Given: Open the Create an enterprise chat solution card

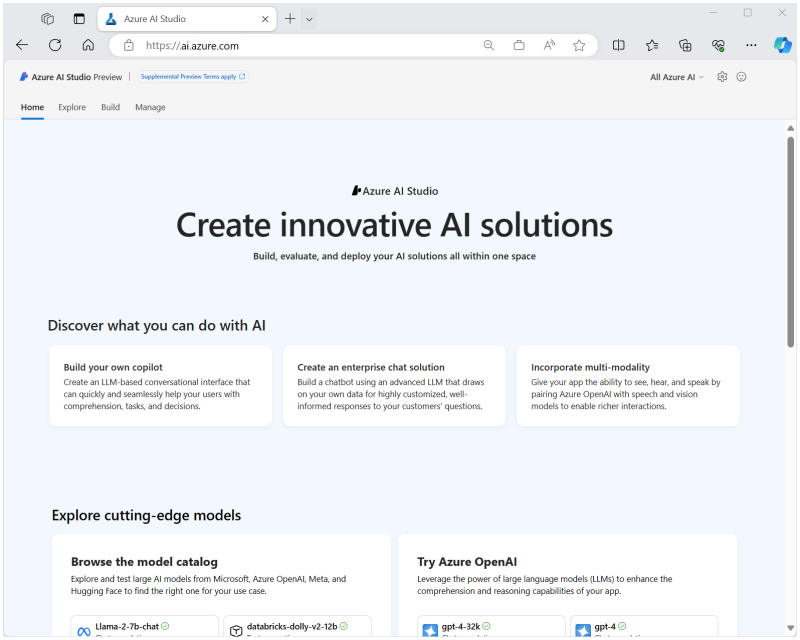Looking at the screenshot, I should tap(394, 386).
